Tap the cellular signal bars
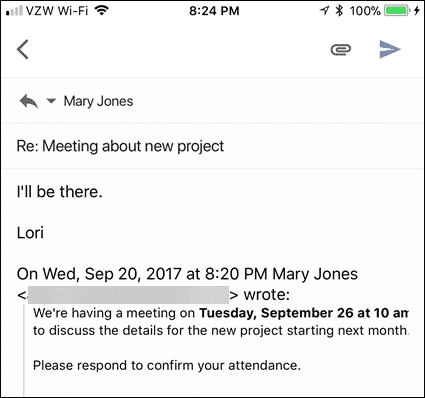The width and height of the screenshot is (425, 398). (x=14, y=11)
